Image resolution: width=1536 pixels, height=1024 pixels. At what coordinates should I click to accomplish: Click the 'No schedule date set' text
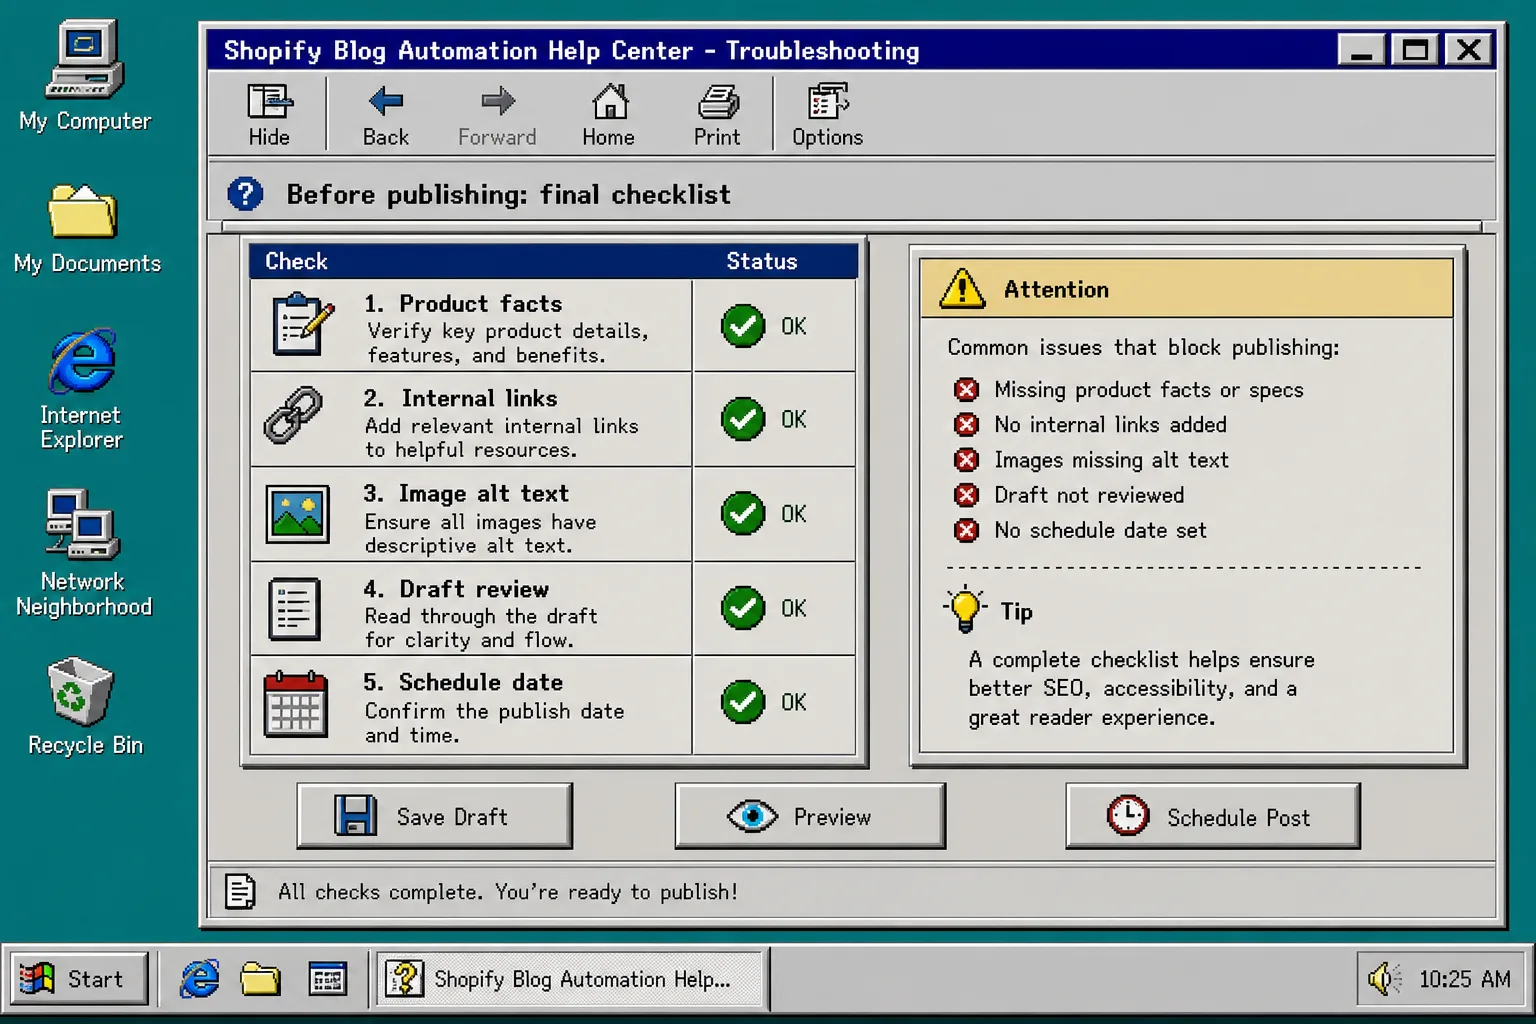[1100, 530]
